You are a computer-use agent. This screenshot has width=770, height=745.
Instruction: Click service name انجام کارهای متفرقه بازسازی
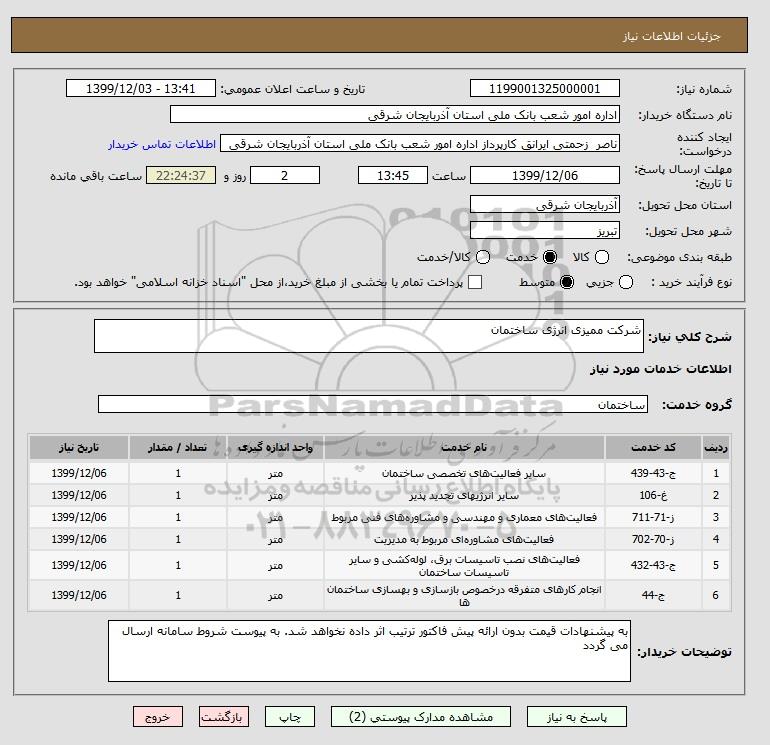point(464,595)
